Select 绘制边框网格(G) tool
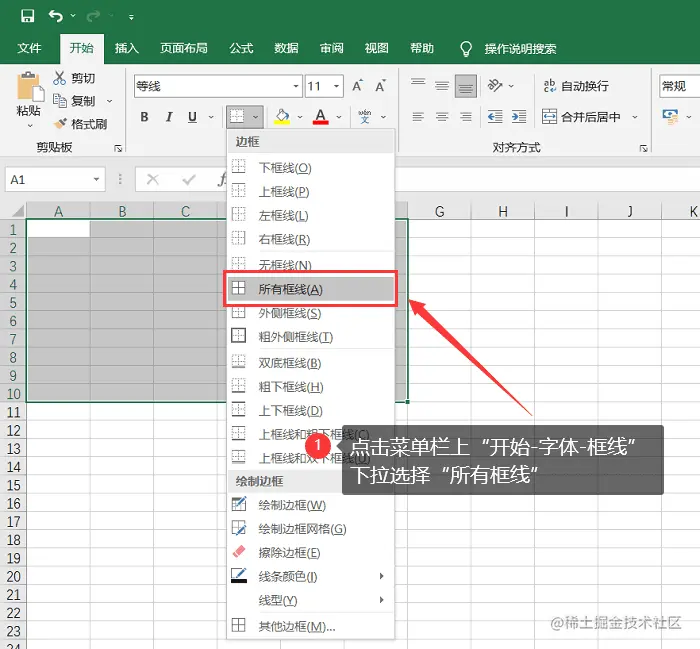This screenshot has height=649, width=700. pyautogui.click(x=311, y=529)
